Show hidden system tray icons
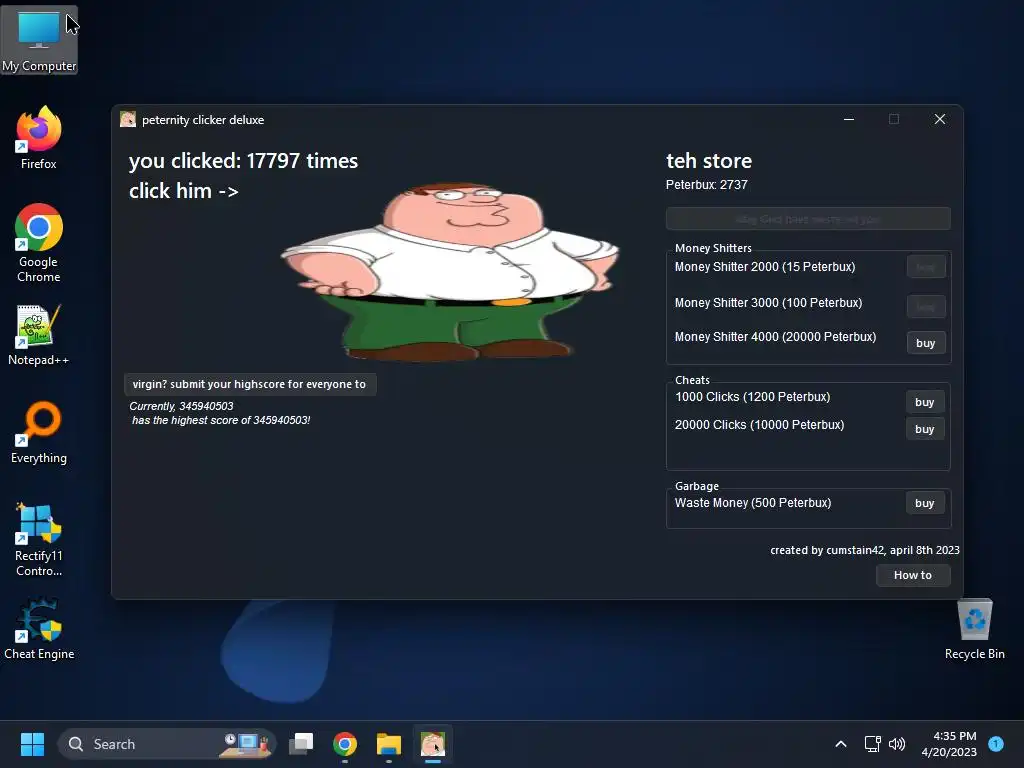The image size is (1024, 768). click(x=840, y=744)
